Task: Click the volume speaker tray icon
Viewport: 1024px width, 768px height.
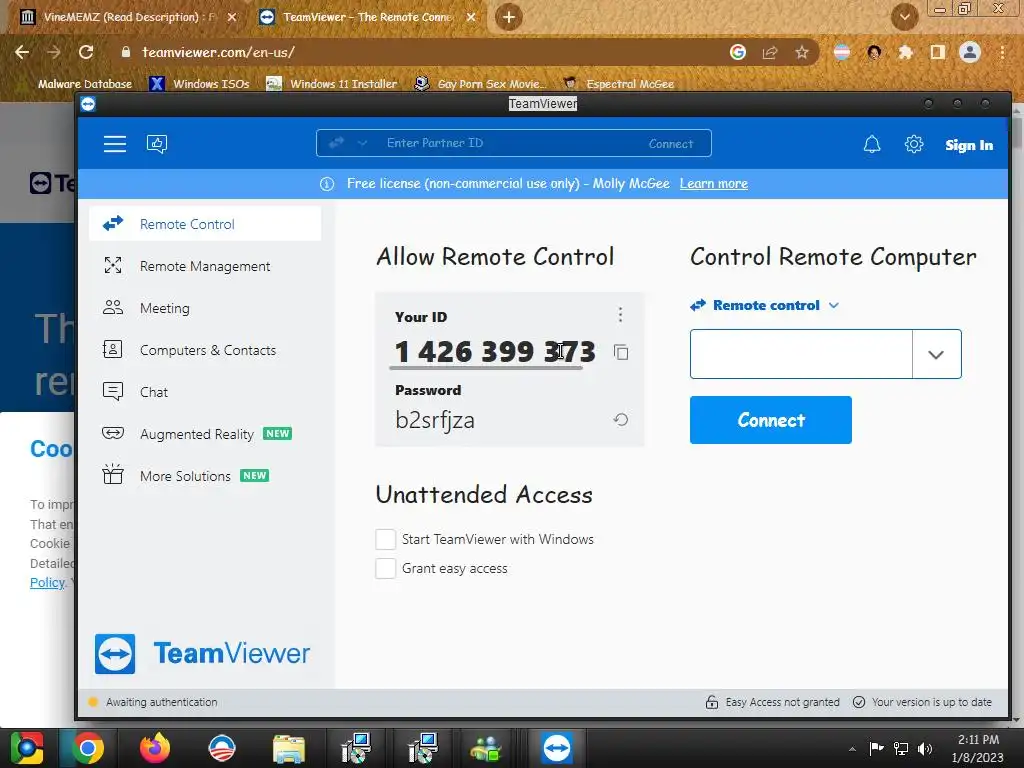Action: click(x=925, y=748)
